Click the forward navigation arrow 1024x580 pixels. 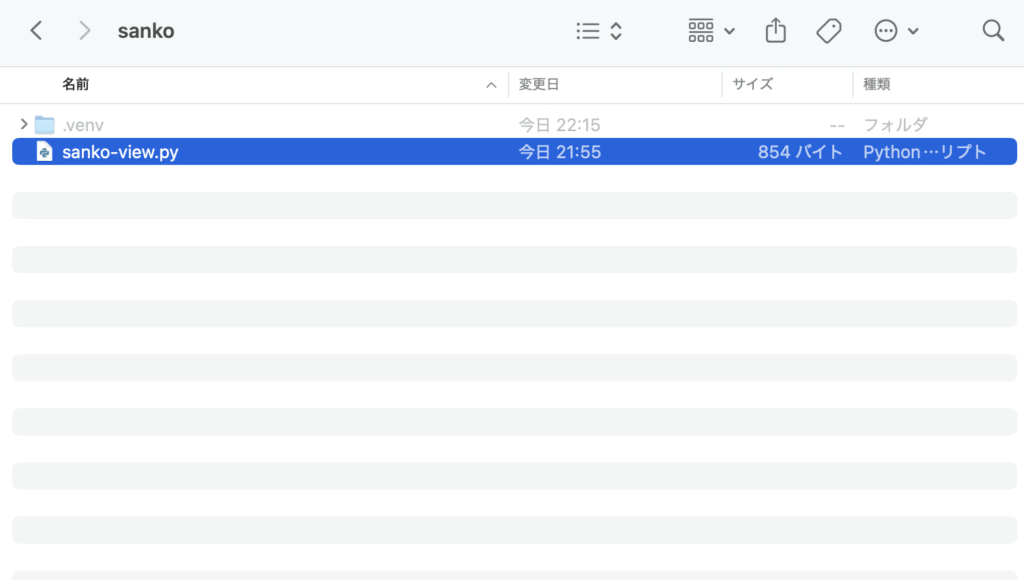[x=85, y=31]
